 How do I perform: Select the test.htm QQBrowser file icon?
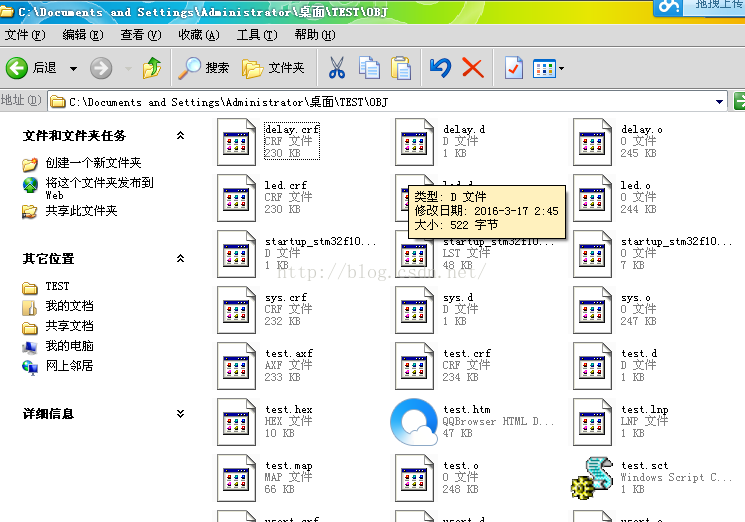click(x=414, y=421)
